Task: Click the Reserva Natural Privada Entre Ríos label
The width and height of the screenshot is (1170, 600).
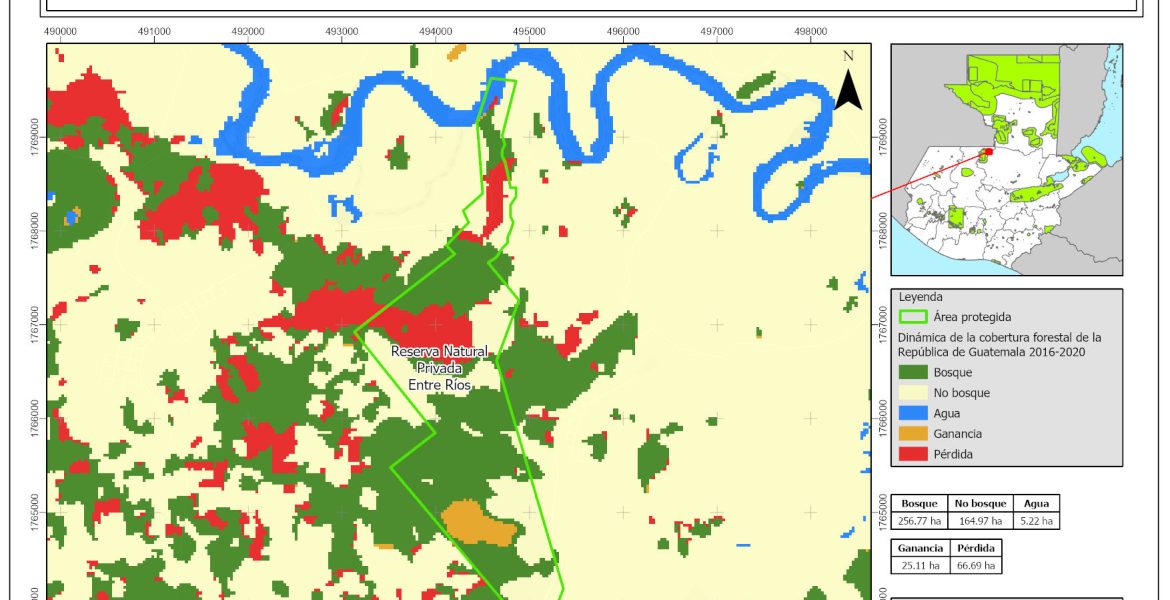Action: click(439, 368)
